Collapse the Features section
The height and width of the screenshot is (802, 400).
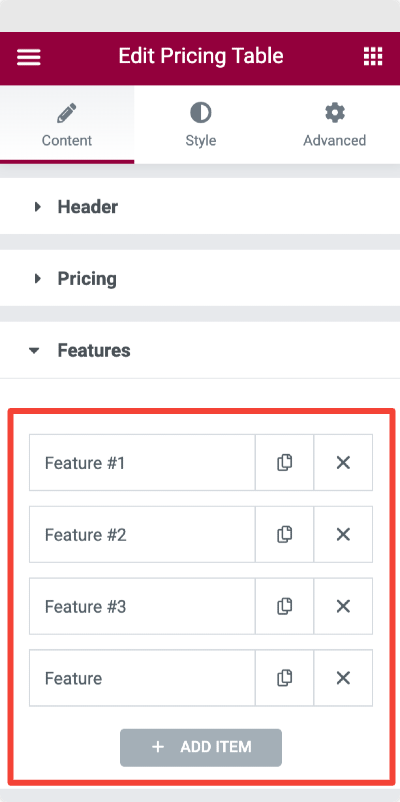point(200,350)
